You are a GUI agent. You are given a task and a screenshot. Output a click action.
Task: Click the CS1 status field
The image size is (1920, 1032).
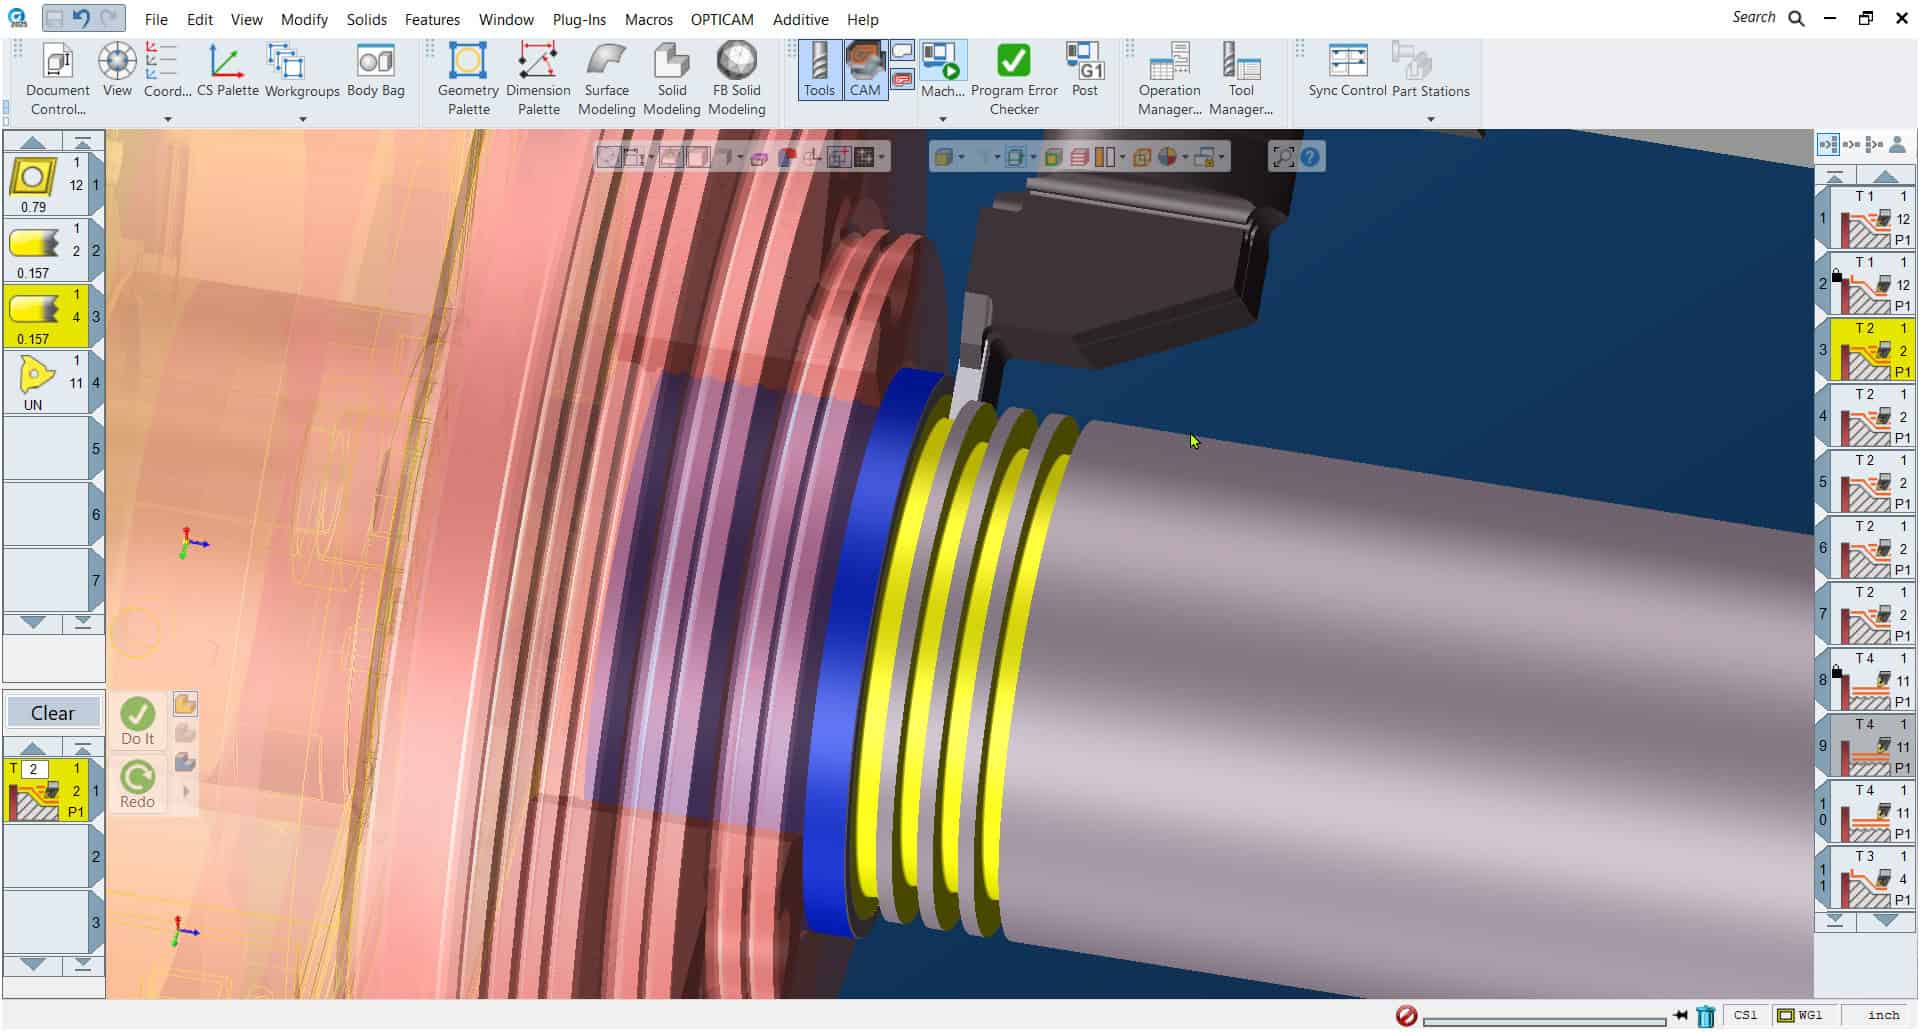(1745, 1015)
